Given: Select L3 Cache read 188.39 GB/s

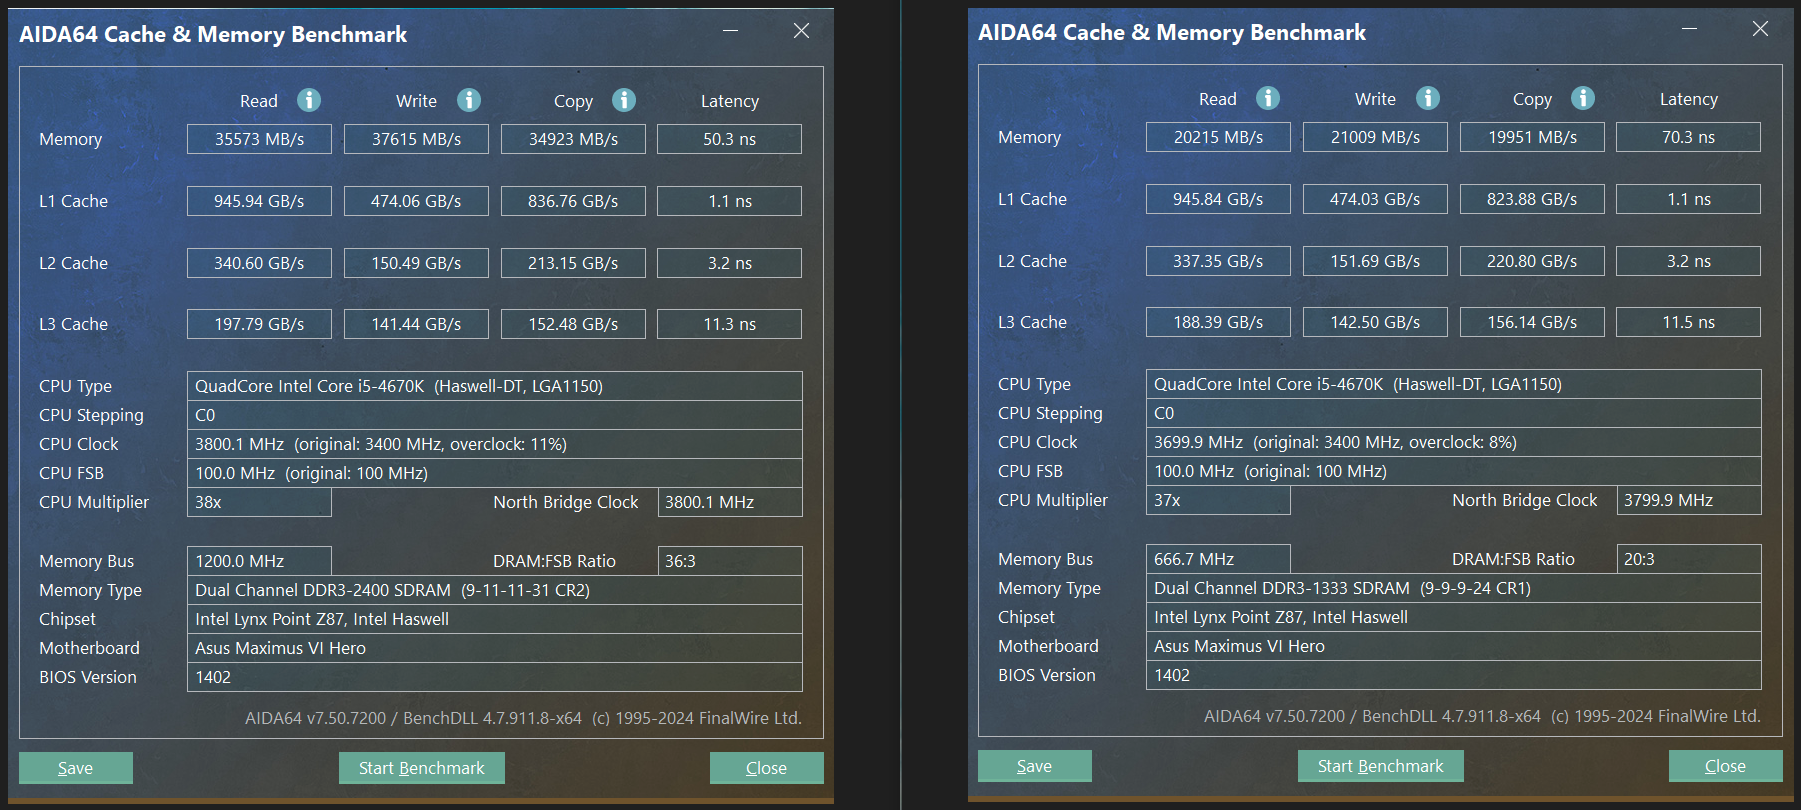Looking at the screenshot, I should pos(1218,322).
